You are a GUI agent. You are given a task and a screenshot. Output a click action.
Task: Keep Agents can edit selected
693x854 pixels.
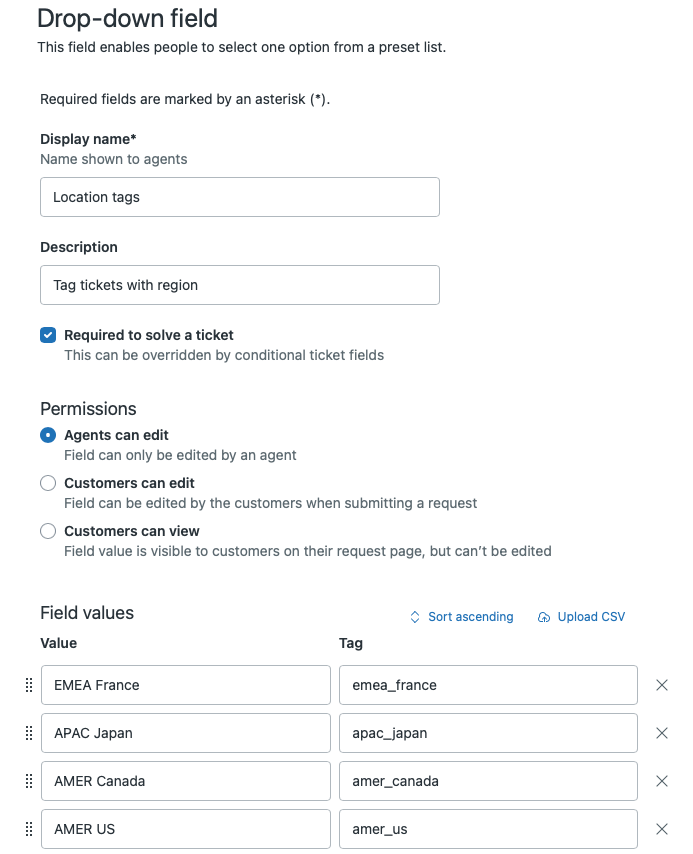47,435
